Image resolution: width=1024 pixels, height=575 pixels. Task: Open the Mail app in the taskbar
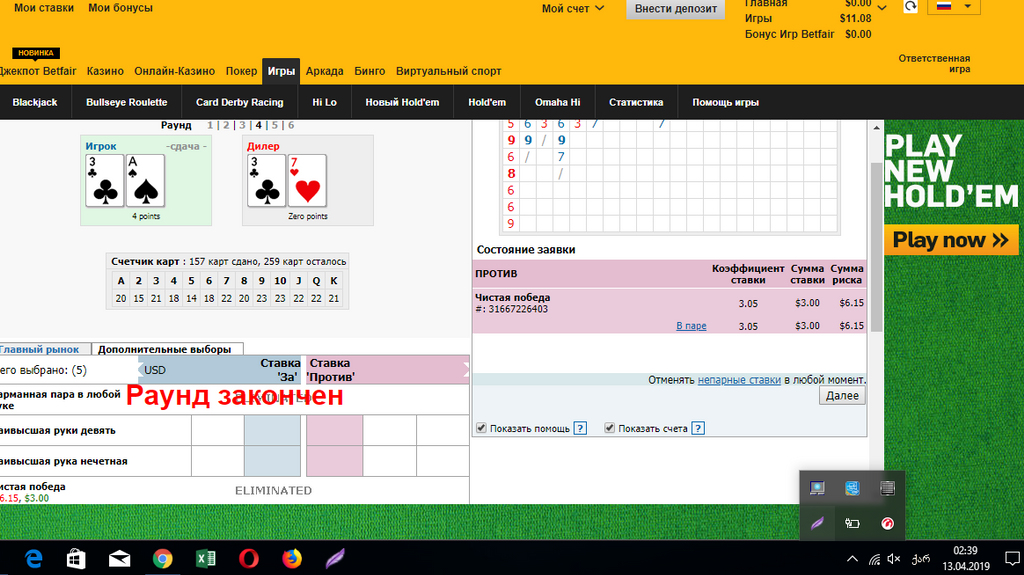click(x=120, y=559)
